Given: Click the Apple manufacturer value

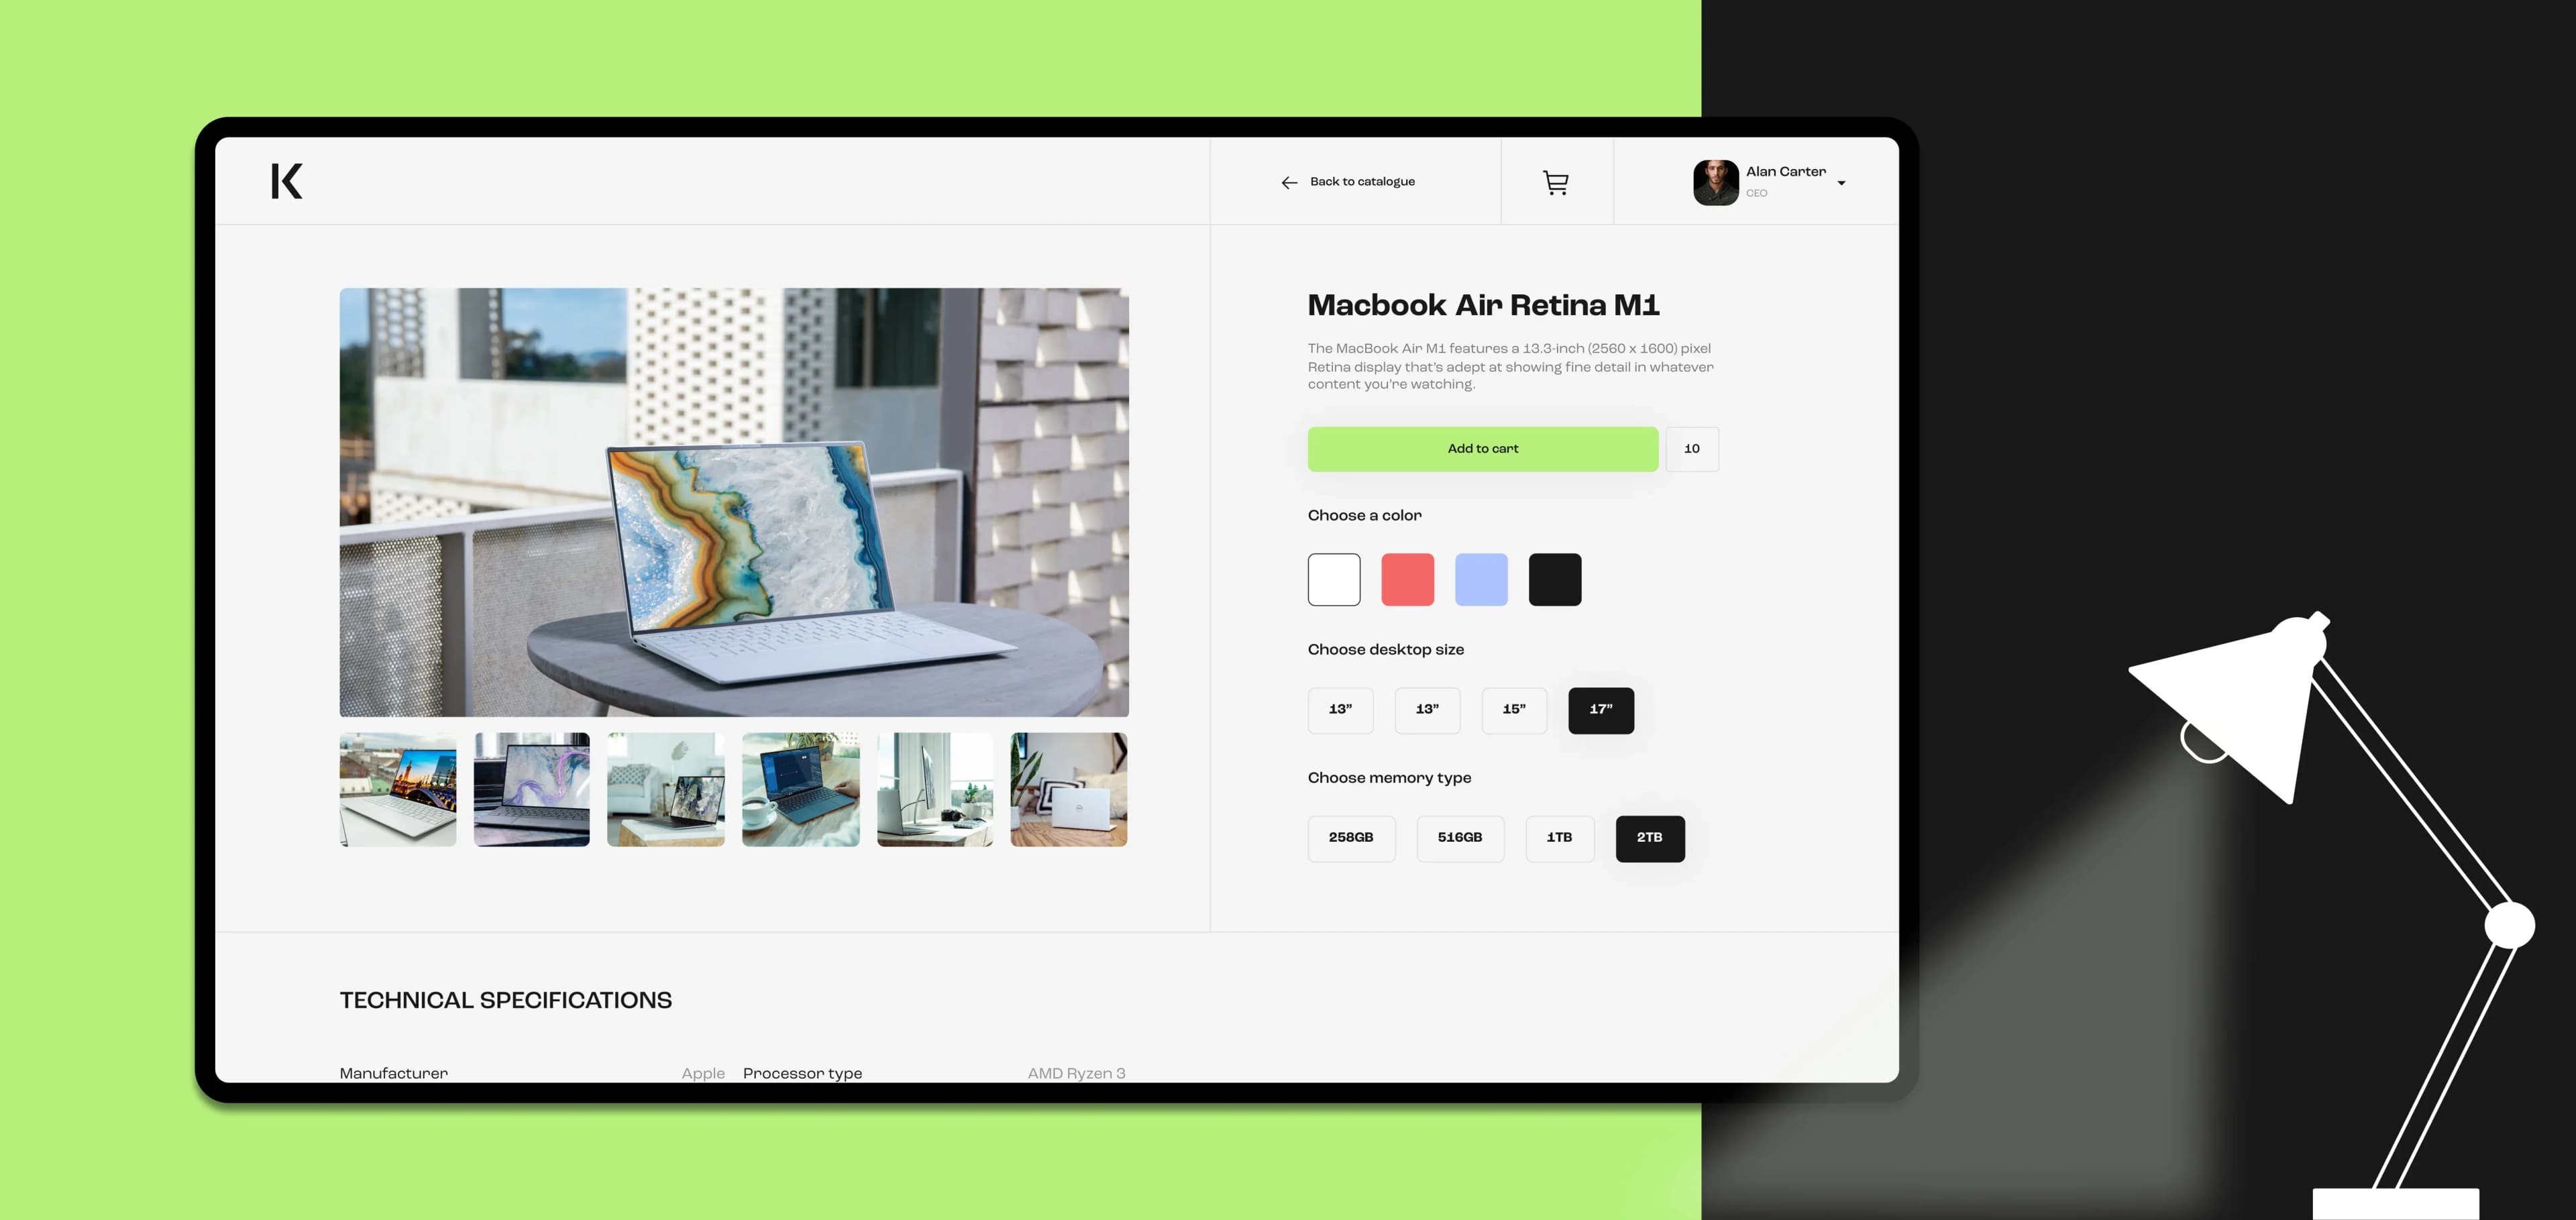Looking at the screenshot, I should pos(703,1073).
